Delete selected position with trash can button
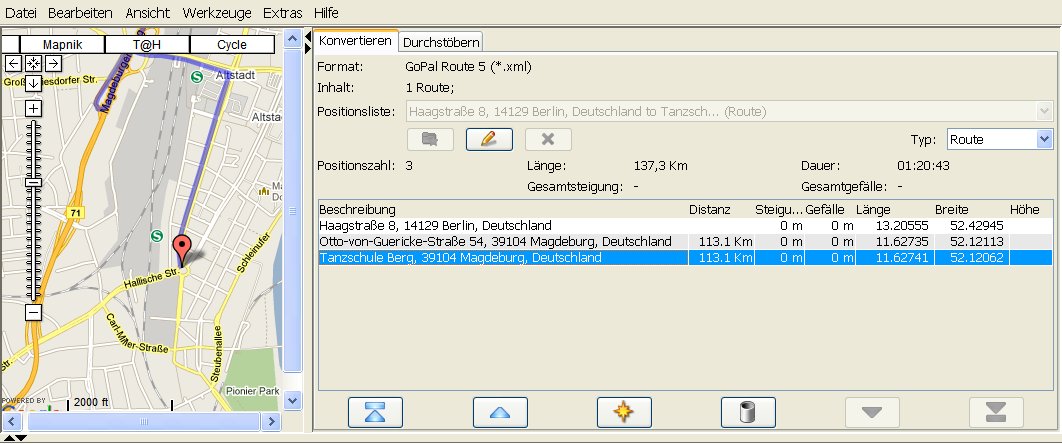The width and height of the screenshot is (1062, 444). click(x=747, y=412)
